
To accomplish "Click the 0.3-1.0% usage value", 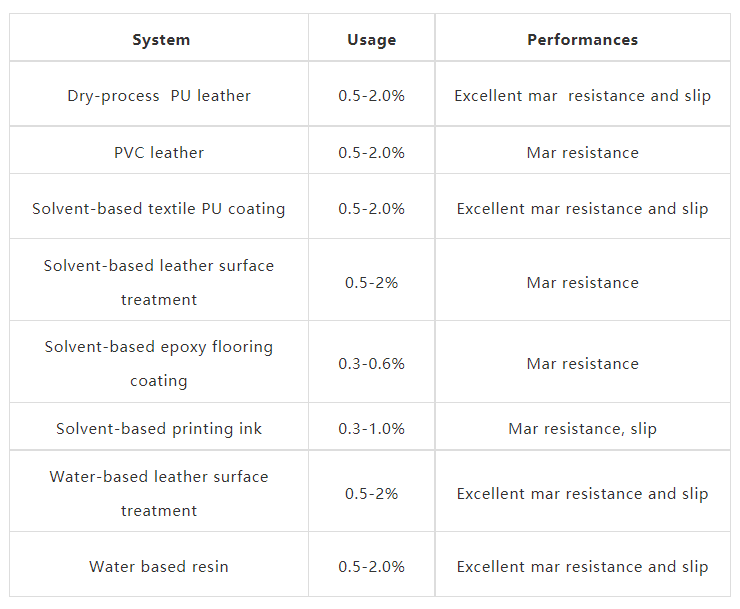I will (371, 429).
